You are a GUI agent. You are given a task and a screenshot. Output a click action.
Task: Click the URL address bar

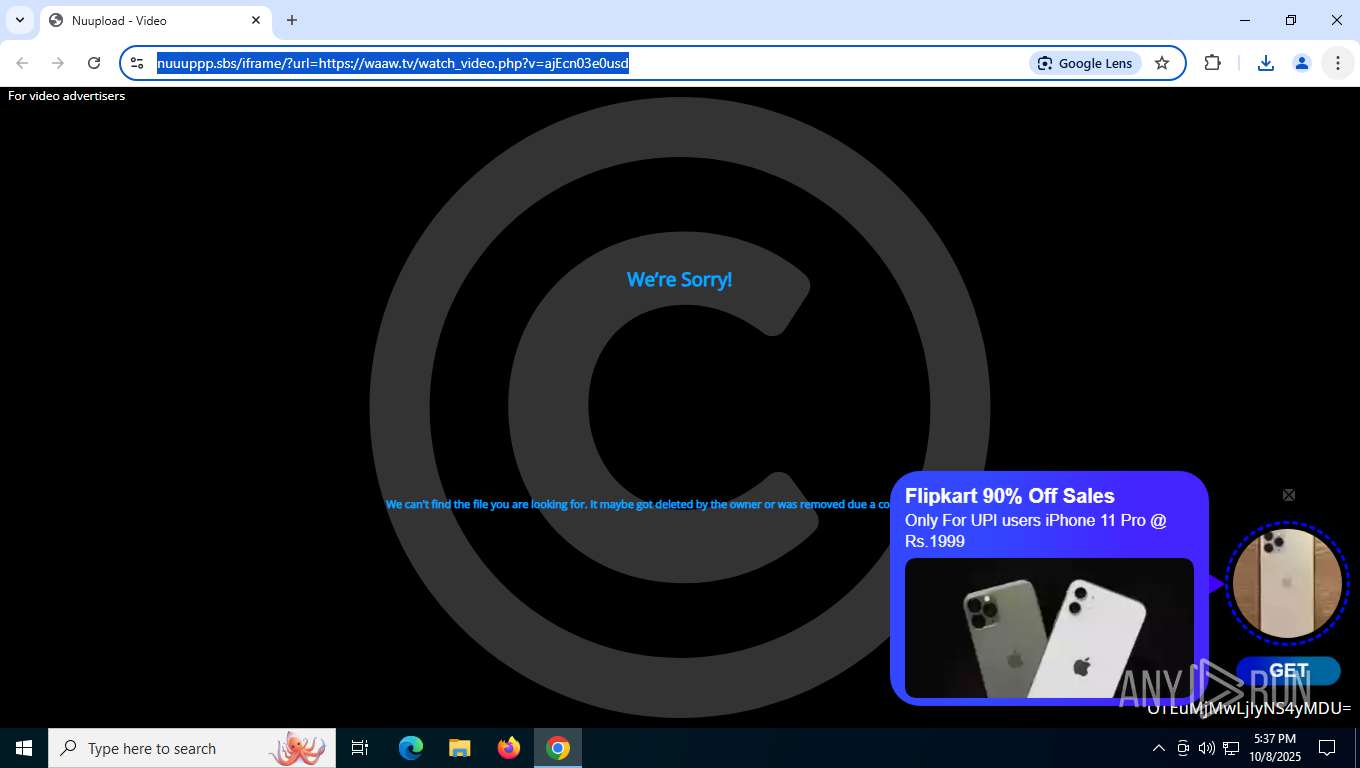coord(590,63)
